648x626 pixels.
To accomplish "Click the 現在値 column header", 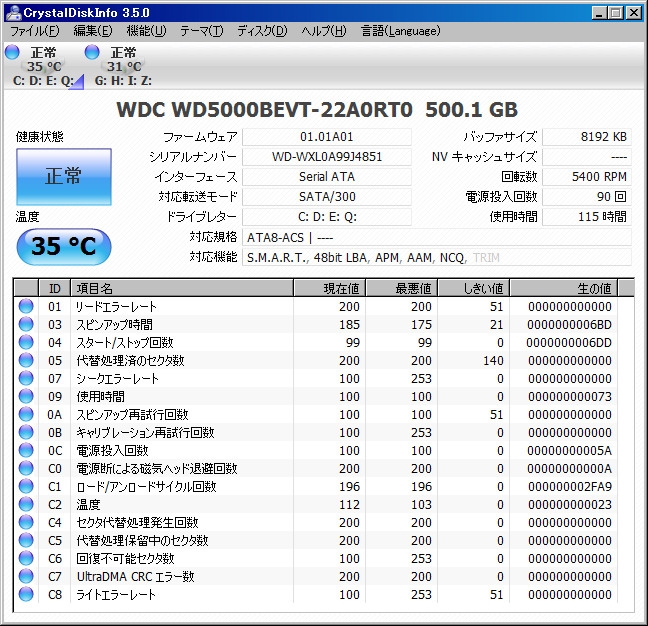I will [x=329, y=288].
